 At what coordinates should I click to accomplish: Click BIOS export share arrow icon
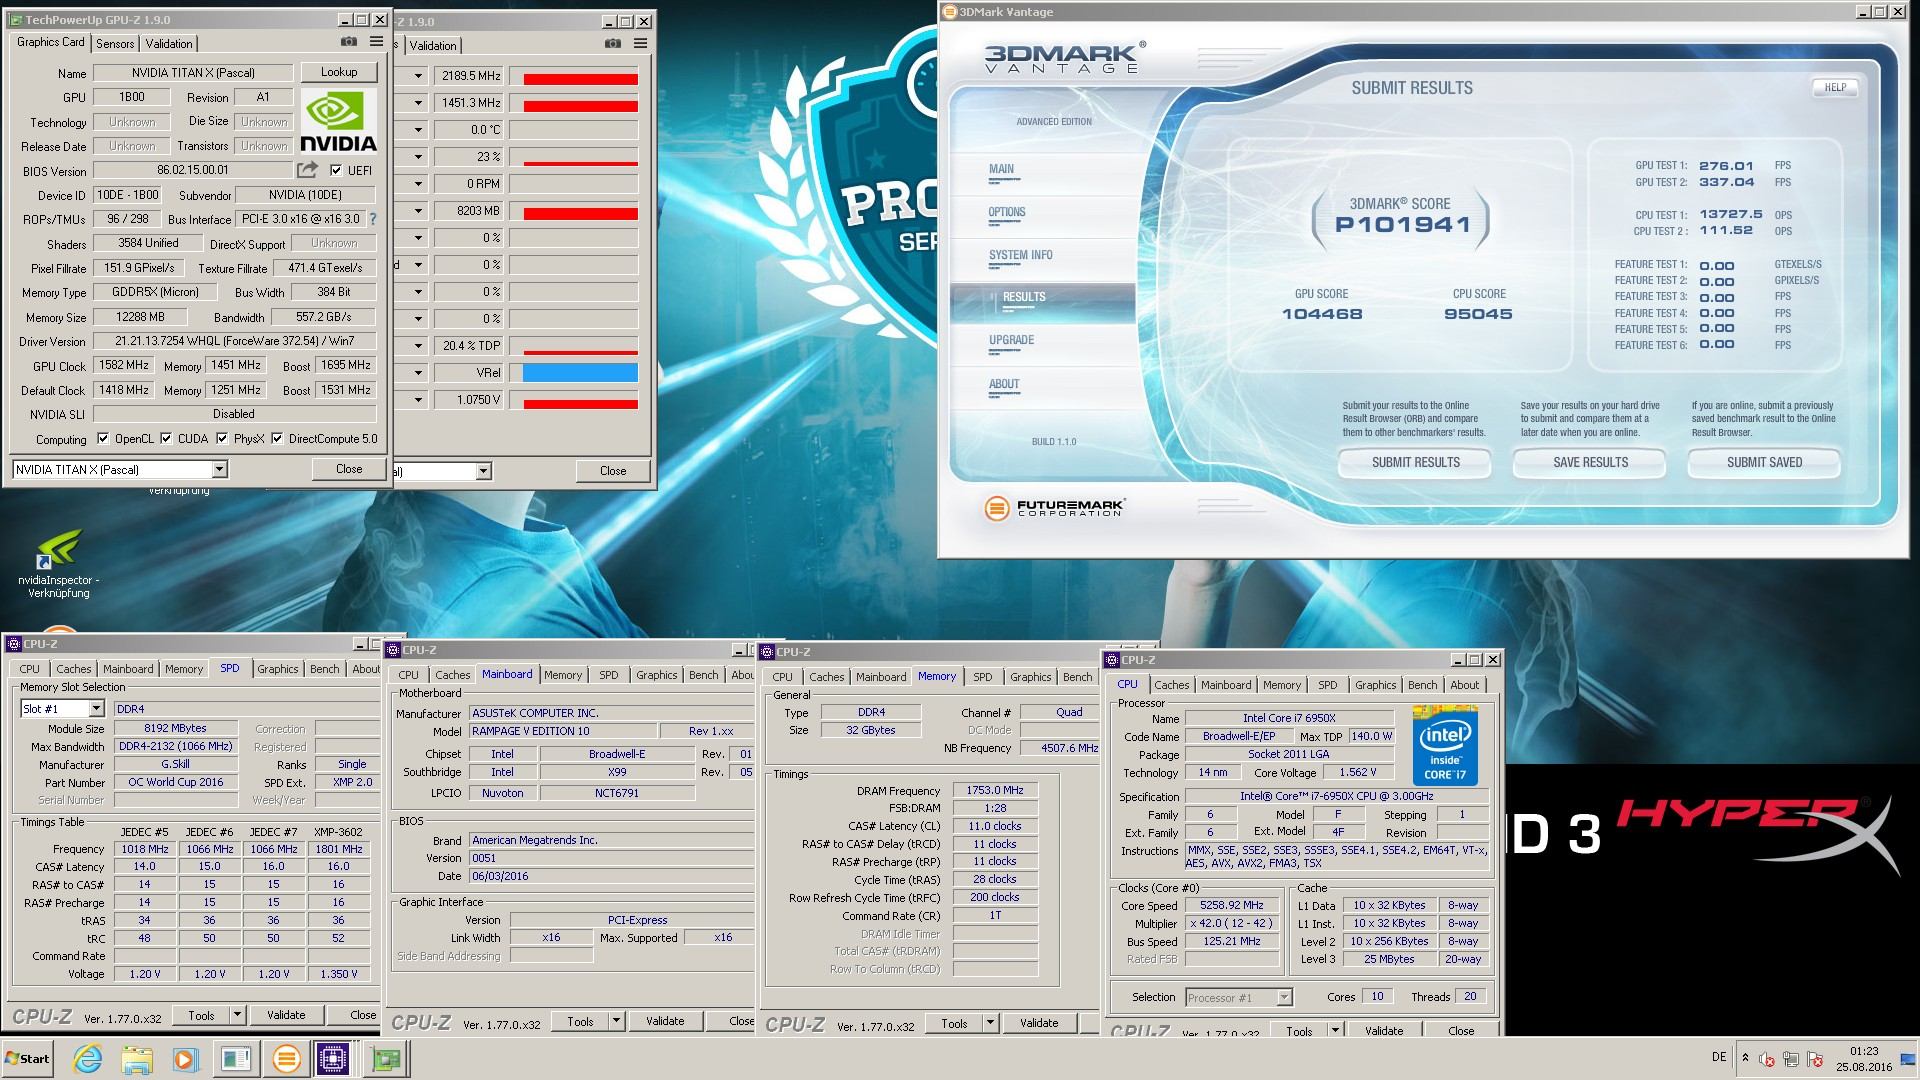point(308,170)
